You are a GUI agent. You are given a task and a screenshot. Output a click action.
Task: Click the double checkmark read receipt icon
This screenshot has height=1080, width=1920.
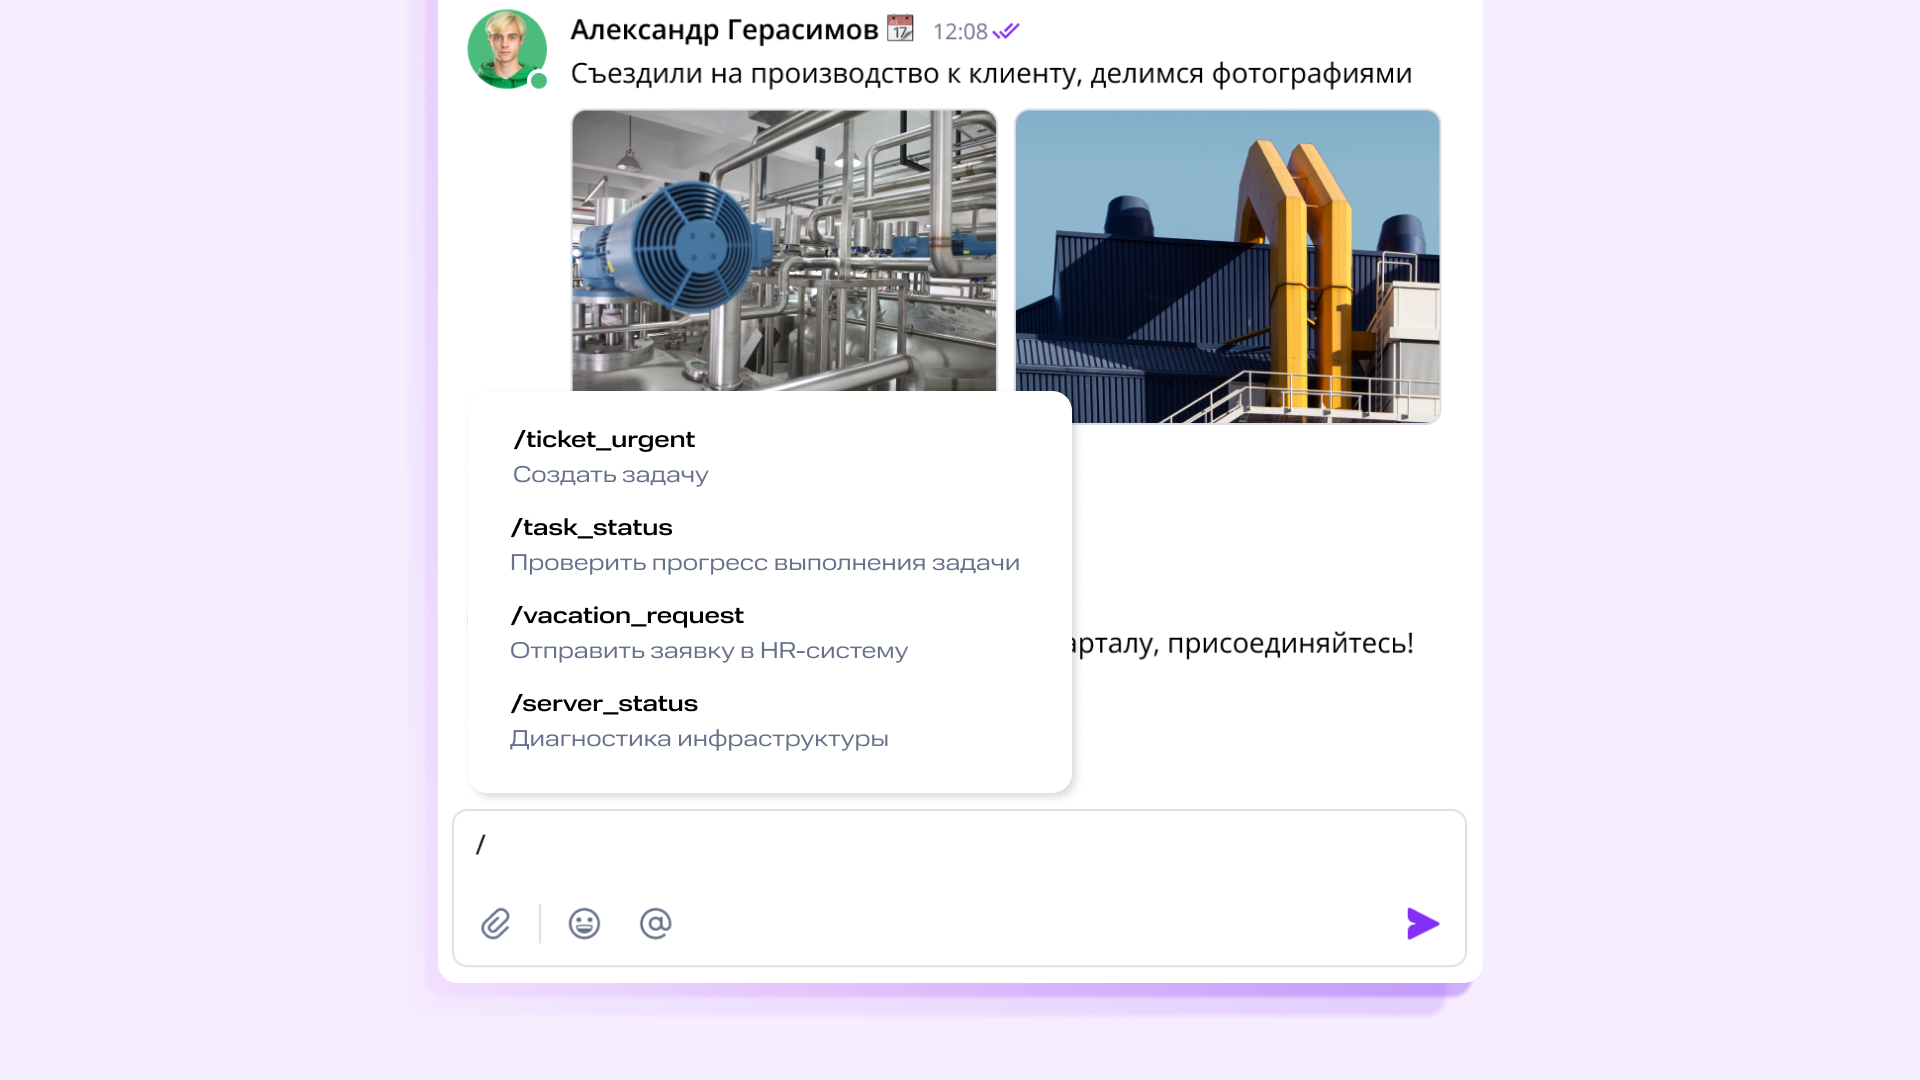pyautogui.click(x=1006, y=31)
